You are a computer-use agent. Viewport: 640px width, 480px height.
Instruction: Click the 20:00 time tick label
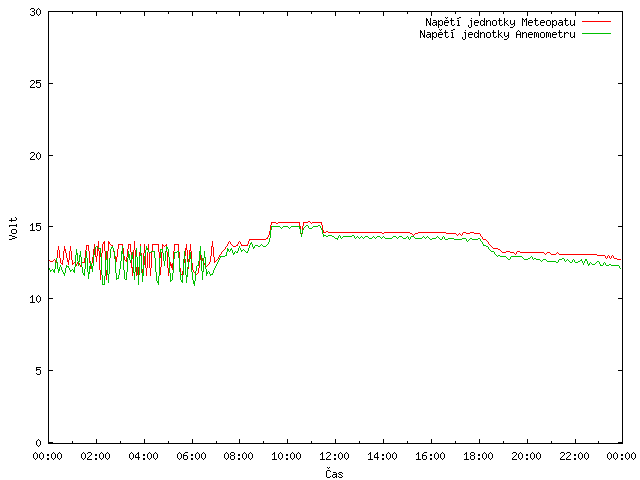coord(526,456)
